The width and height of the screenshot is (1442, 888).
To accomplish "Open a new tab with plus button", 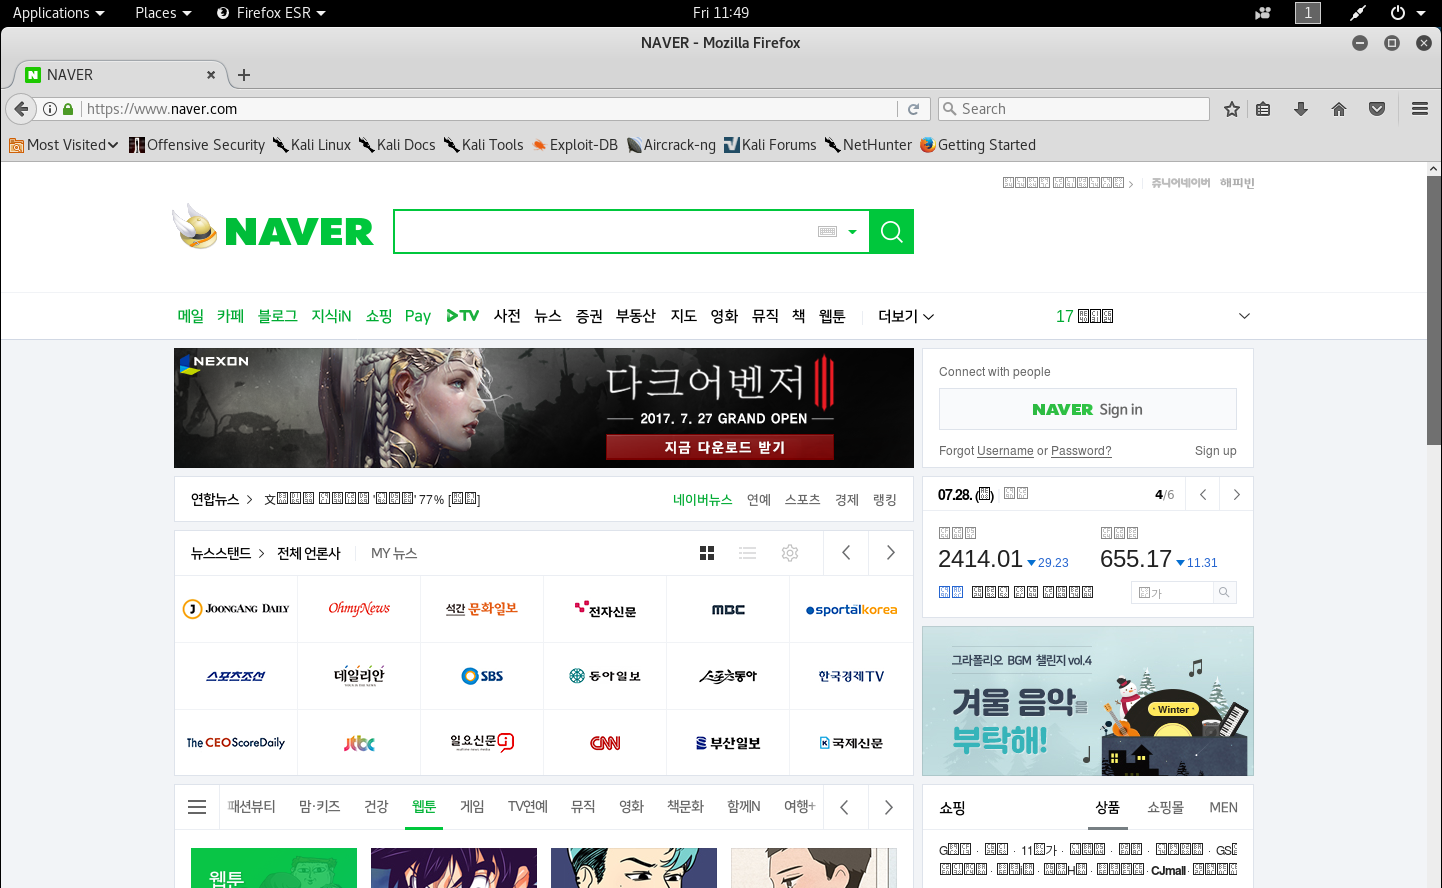I will 244,75.
